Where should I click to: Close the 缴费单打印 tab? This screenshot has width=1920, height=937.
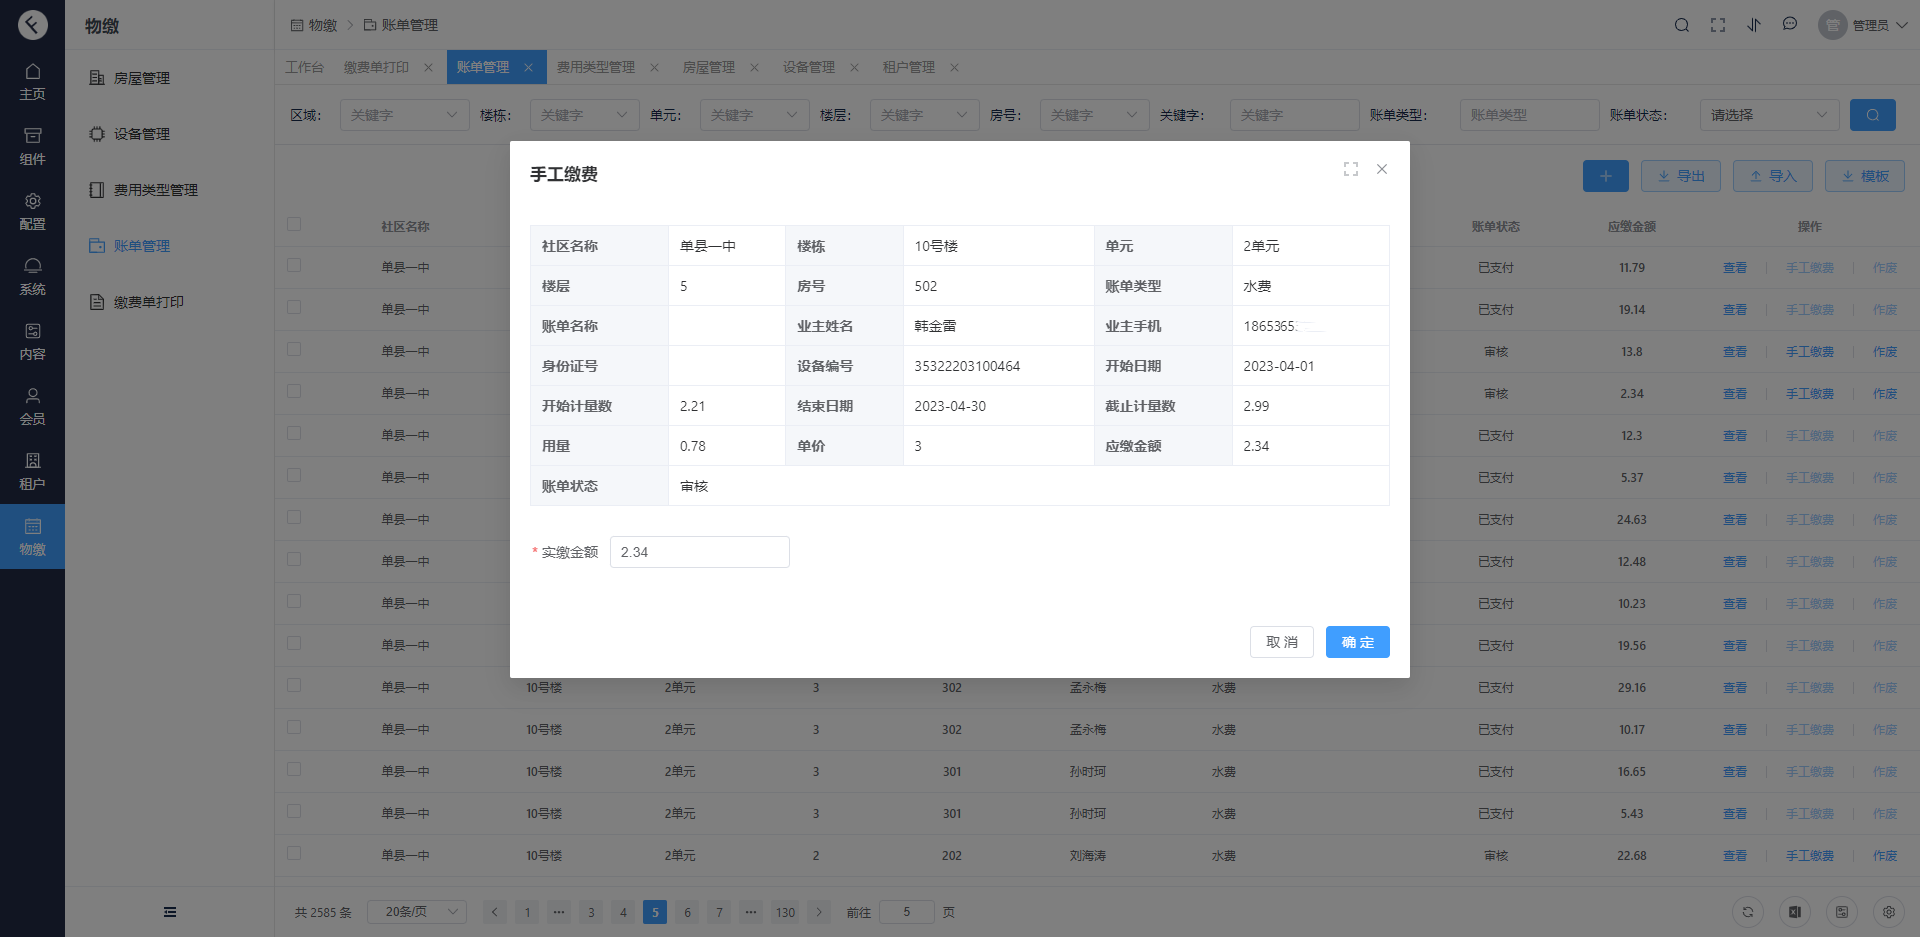[x=428, y=67]
